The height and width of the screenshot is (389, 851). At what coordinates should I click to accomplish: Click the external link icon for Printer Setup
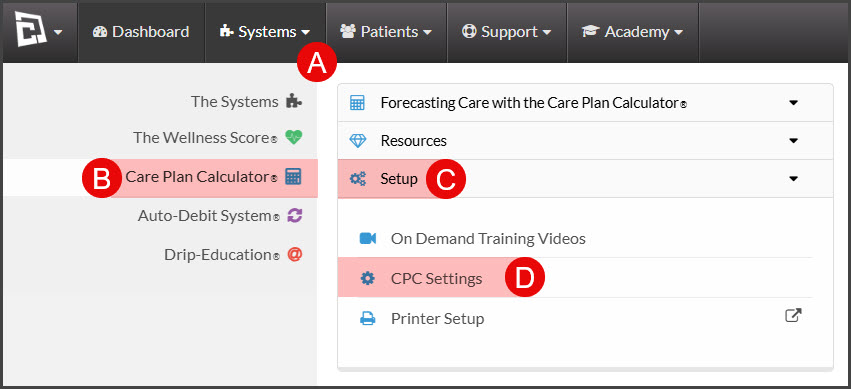pyautogui.click(x=793, y=315)
